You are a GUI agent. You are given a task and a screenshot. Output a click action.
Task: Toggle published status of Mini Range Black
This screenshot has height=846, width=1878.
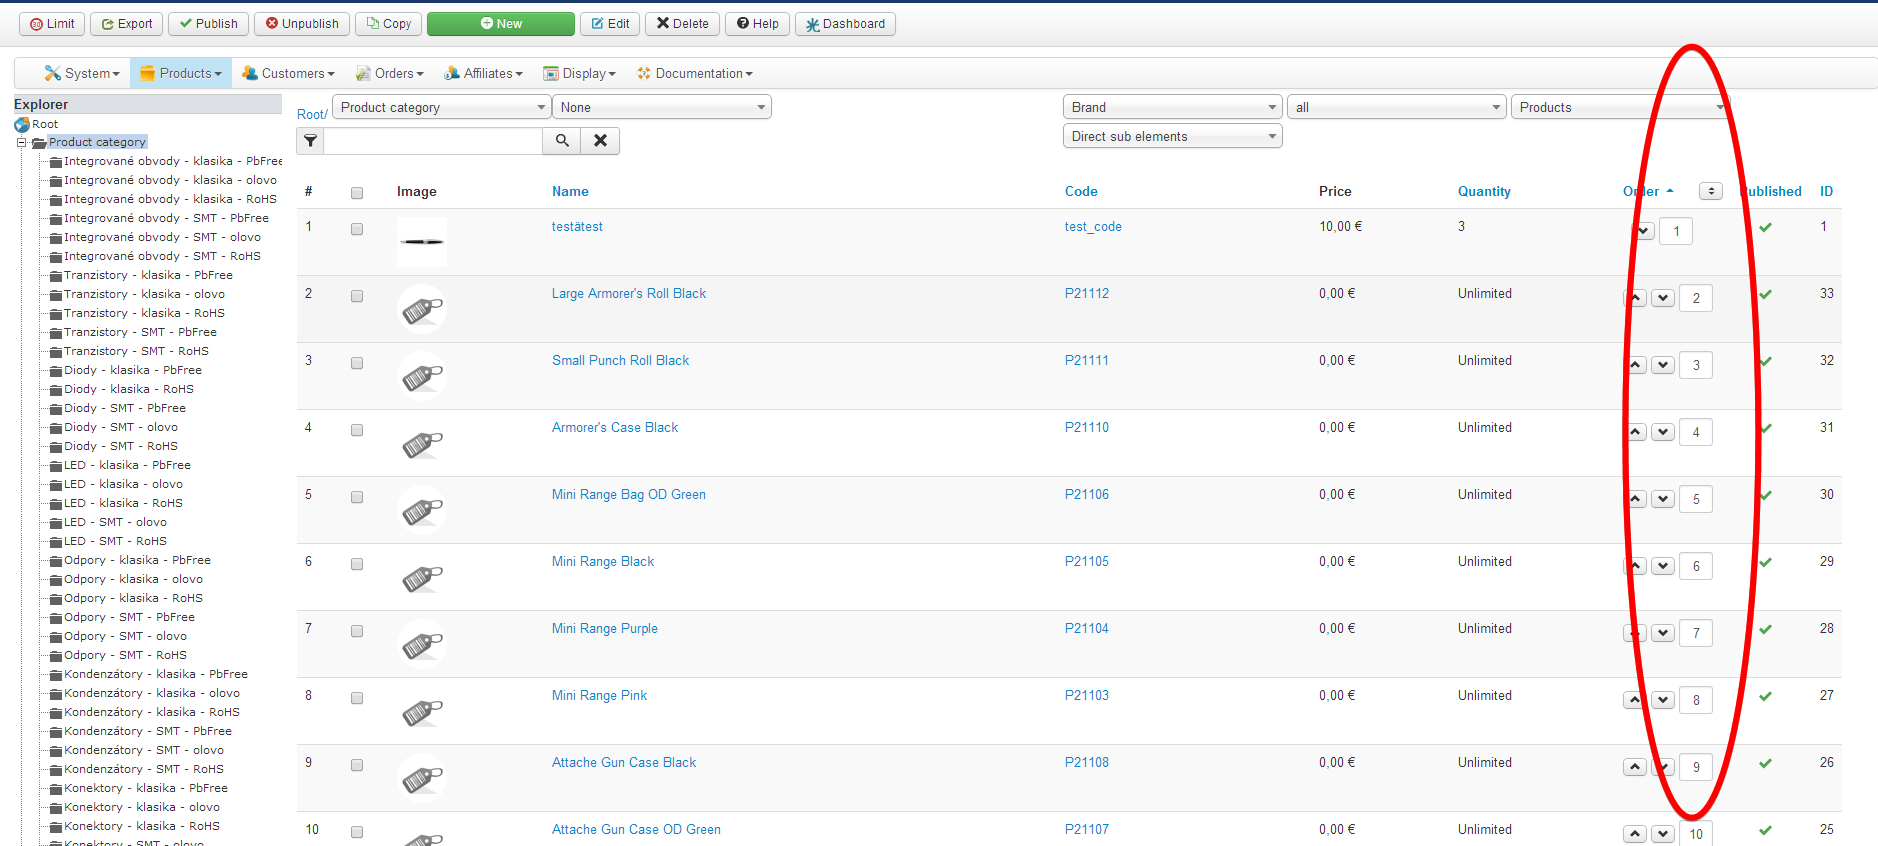click(x=1766, y=562)
